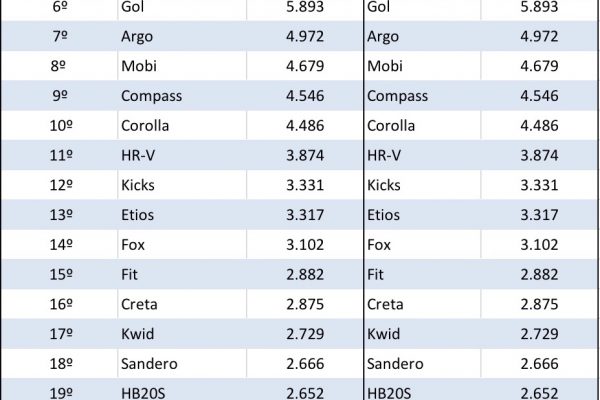The height and width of the screenshot is (400, 600).
Task: Click the 12º position cell
Action: 59,185
